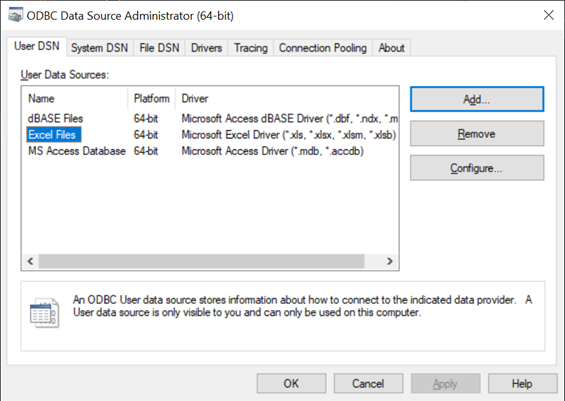
Task: Show the About tab
Action: (391, 48)
